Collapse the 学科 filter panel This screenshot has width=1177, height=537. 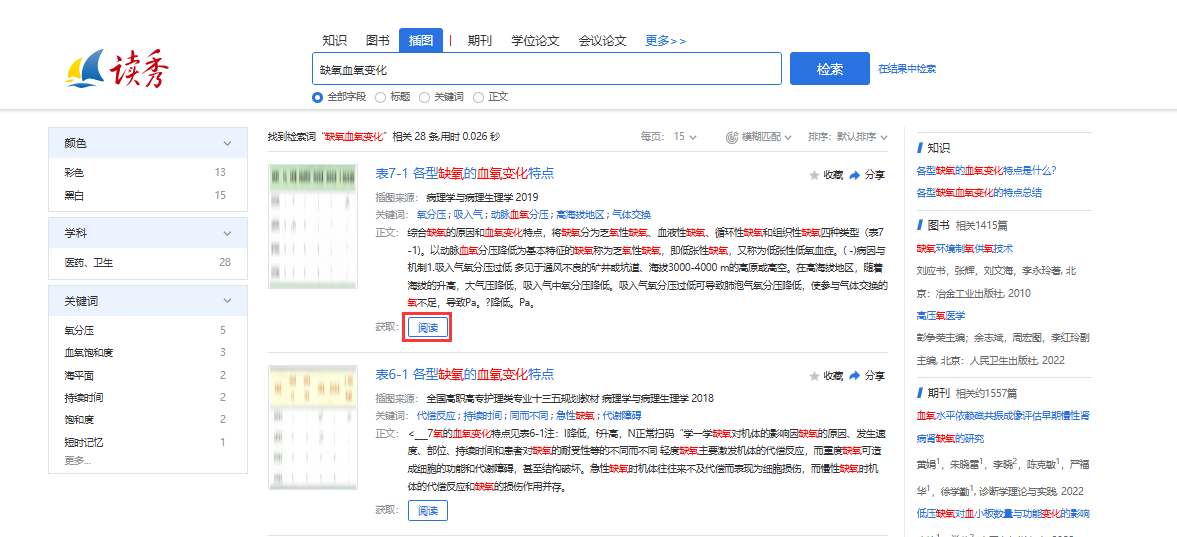[227, 233]
